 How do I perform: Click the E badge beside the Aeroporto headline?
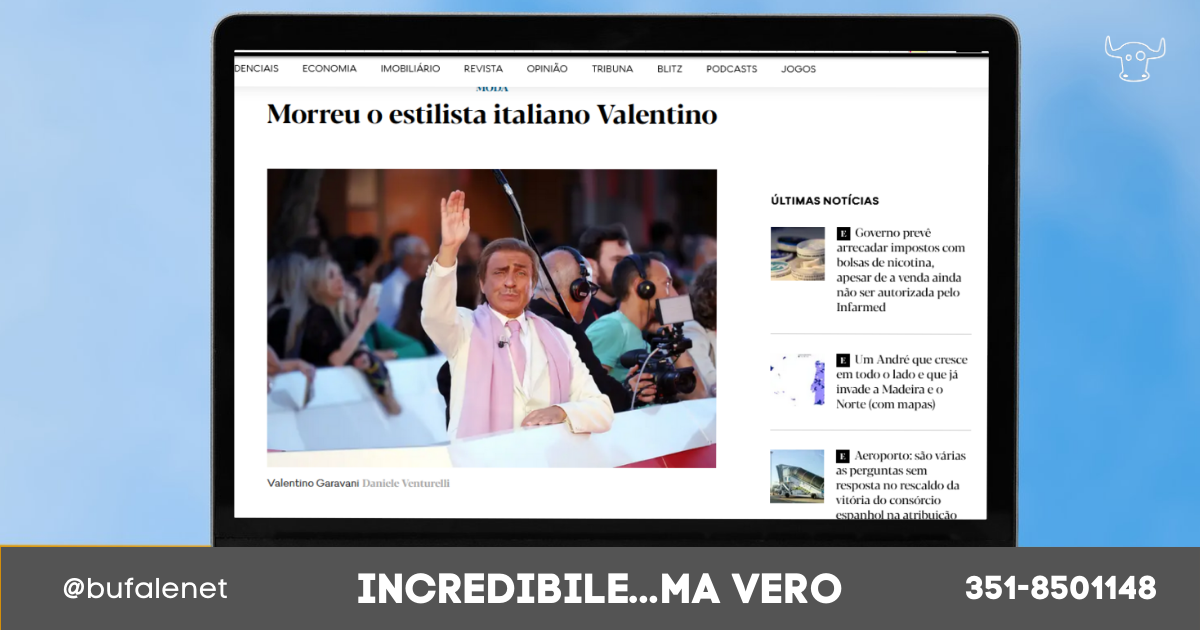pos(843,456)
